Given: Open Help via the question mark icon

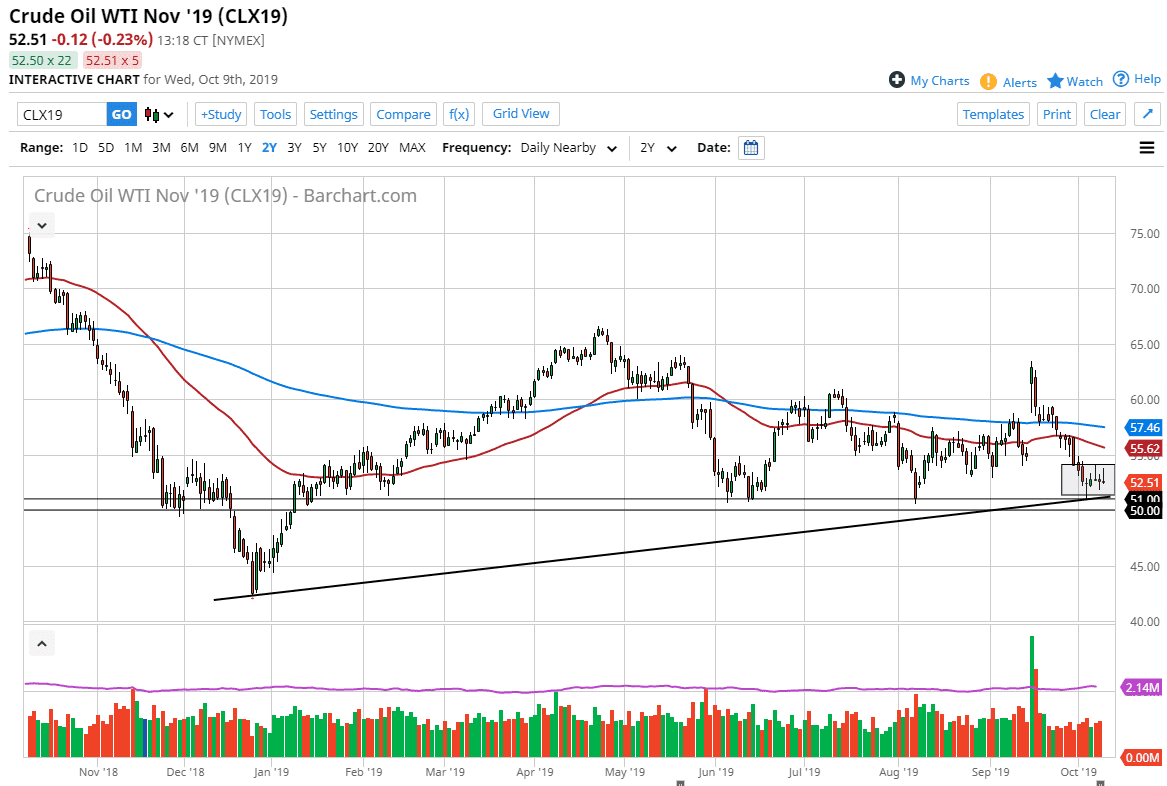Looking at the screenshot, I should coord(1119,79).
